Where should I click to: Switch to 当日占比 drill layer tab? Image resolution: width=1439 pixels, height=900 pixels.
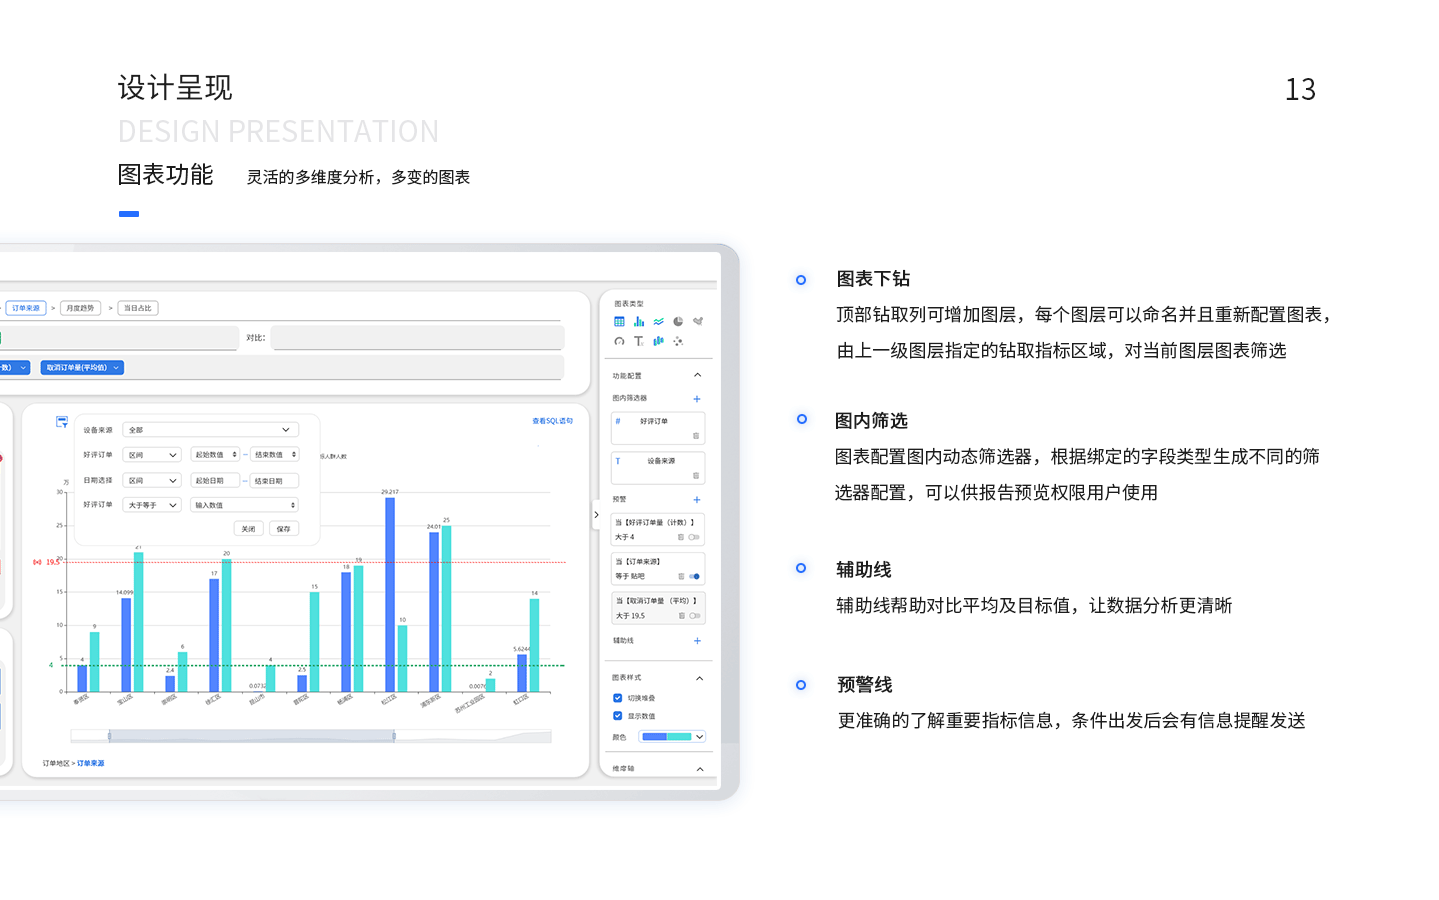coord(138,308)
